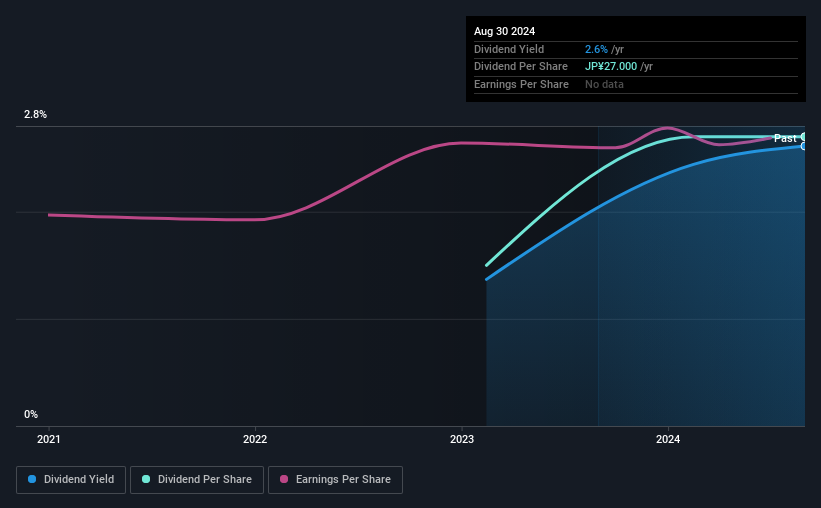Click the blue Dividend Yield endpoint marker
821x508 pixels.
pos(803,147)
